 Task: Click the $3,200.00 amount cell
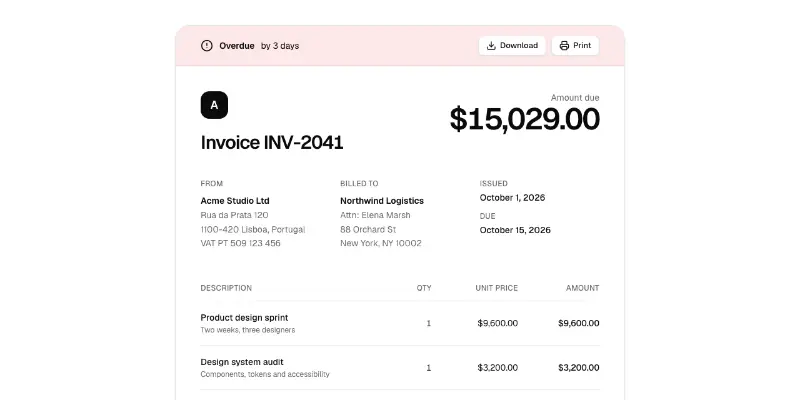pyautogui.click(x=579, y=368)
